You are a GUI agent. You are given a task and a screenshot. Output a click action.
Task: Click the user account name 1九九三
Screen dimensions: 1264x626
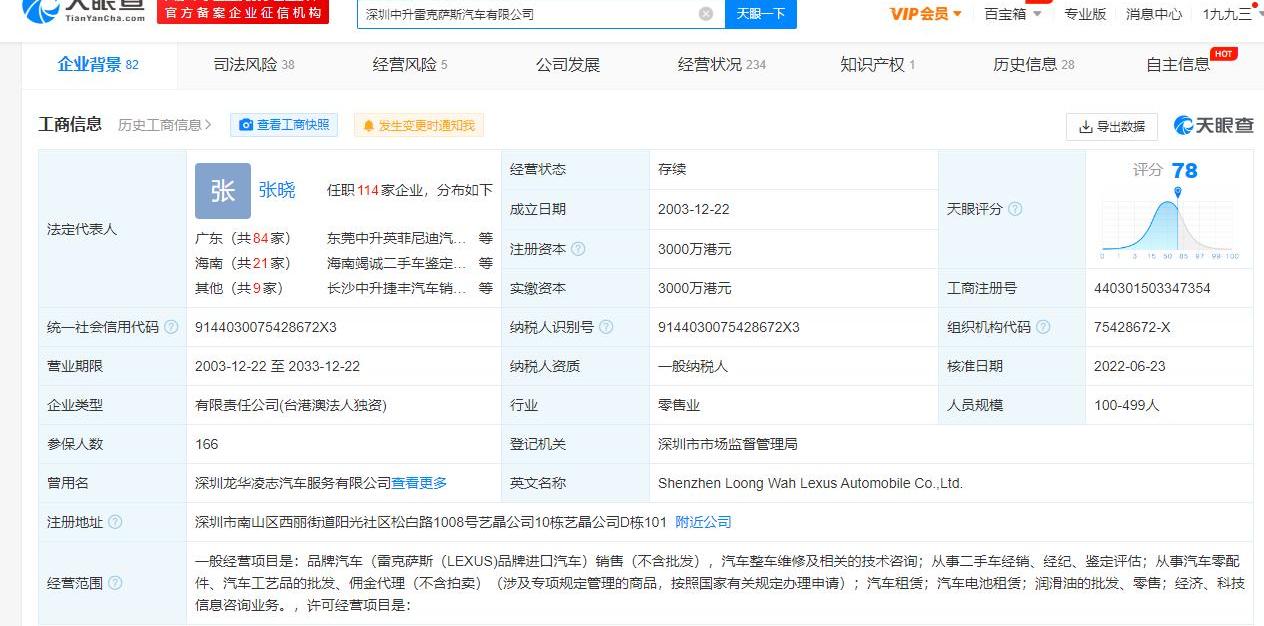coord(1227,14)
